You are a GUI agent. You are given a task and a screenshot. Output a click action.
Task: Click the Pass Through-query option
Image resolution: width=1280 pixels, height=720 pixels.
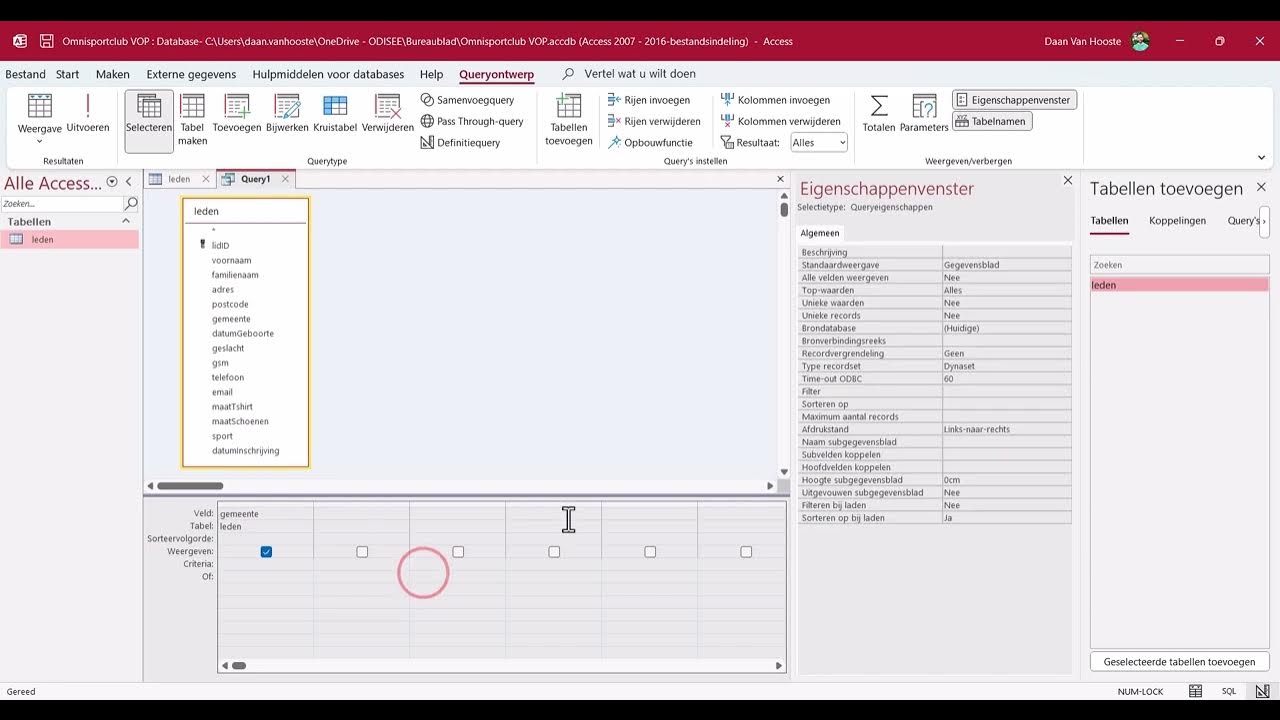(472, 121)
